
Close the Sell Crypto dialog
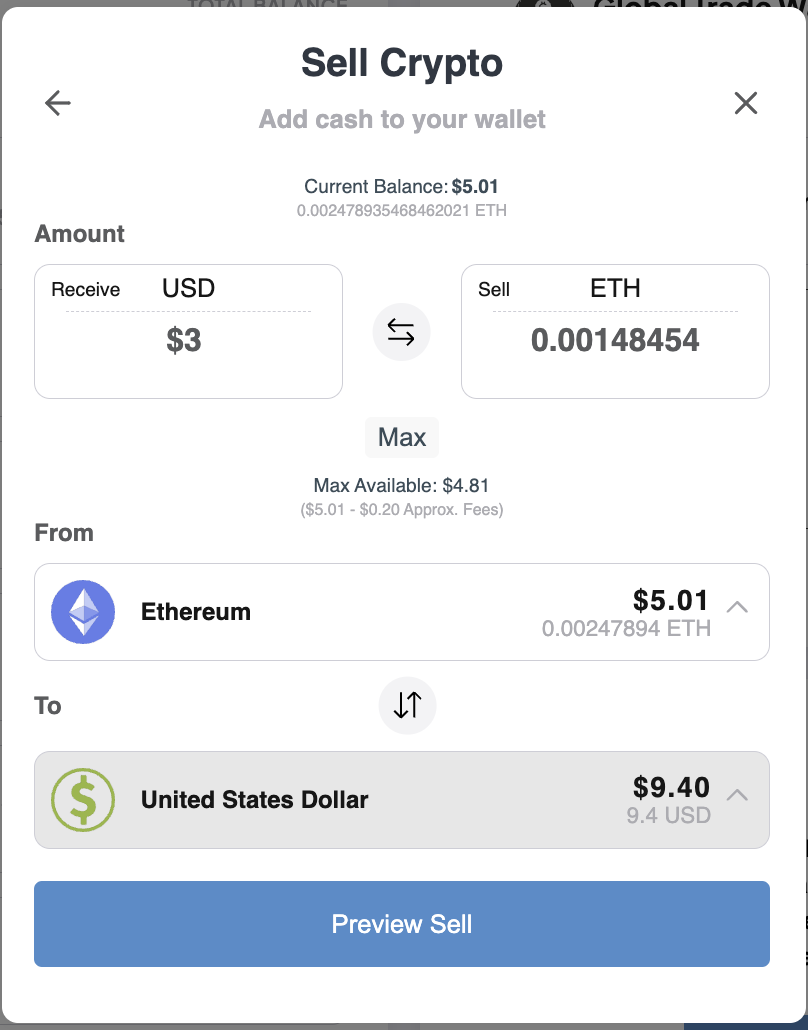coord(746,103)
